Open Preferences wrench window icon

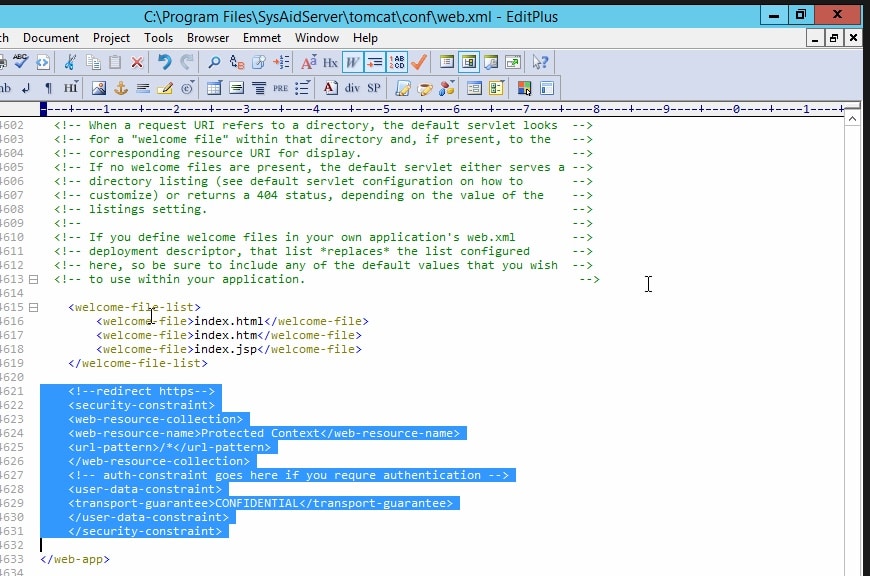pos(491,62)
